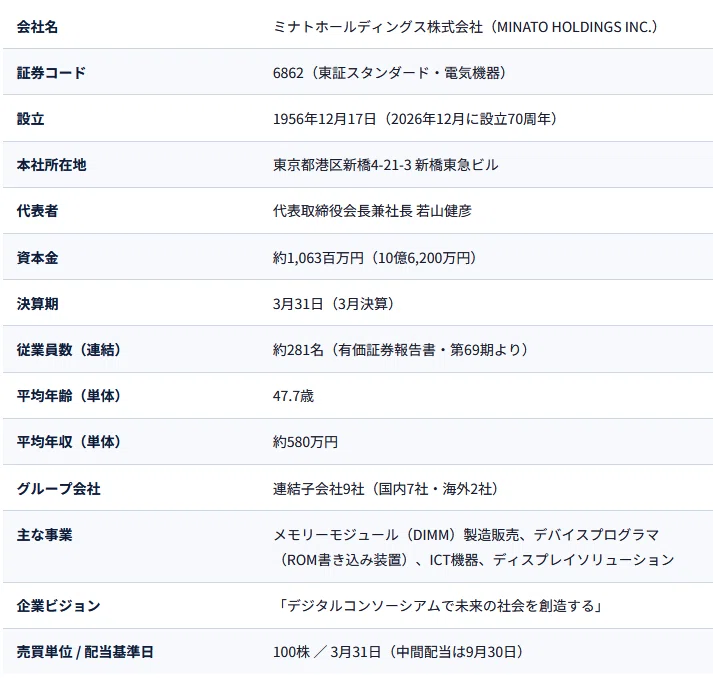Select the 設立 label
Image resolution: width=713 pixels, height=680 pixels.
(x=30, y=119)
